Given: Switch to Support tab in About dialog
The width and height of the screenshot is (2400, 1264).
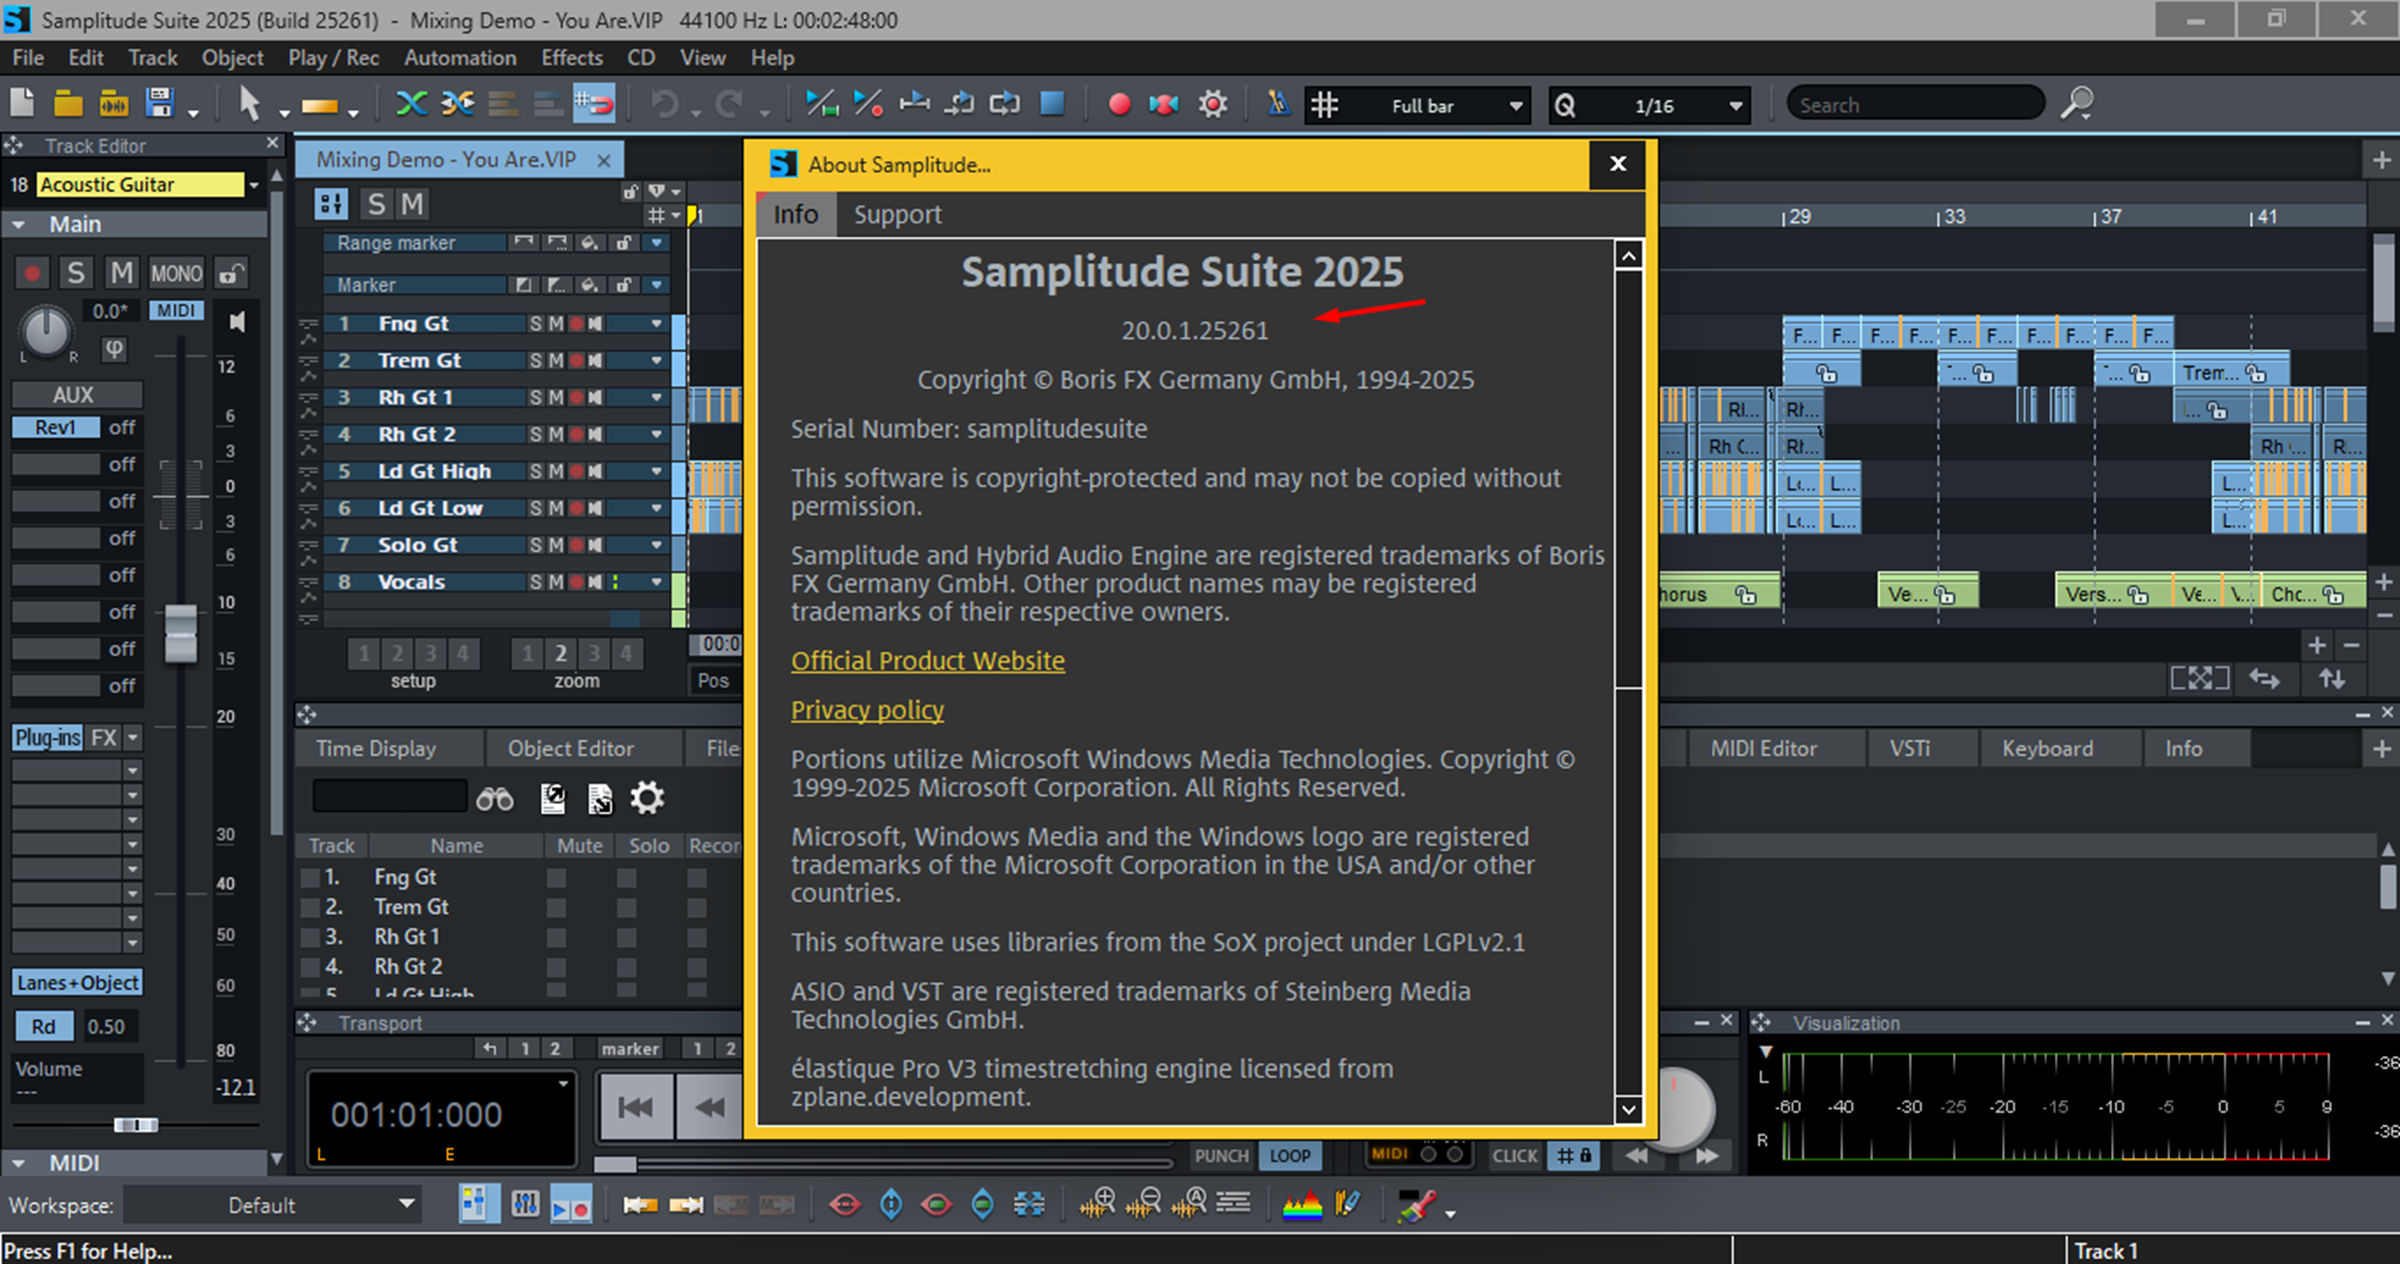Looking at the screenshot, I should pyautogui.click(x=897, y=215).
